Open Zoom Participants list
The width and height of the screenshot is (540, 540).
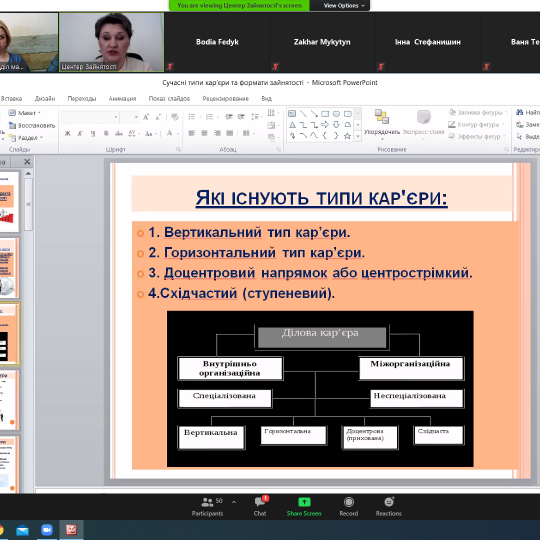tap(207, 507)
